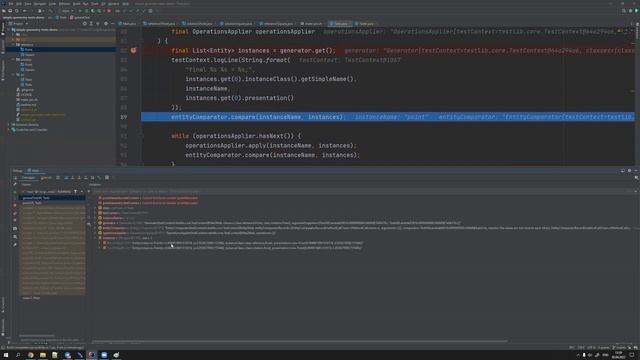Viewport: 640px width, 360px height.
Task: Click the green Resume Program icon
Action: point(15,191)
